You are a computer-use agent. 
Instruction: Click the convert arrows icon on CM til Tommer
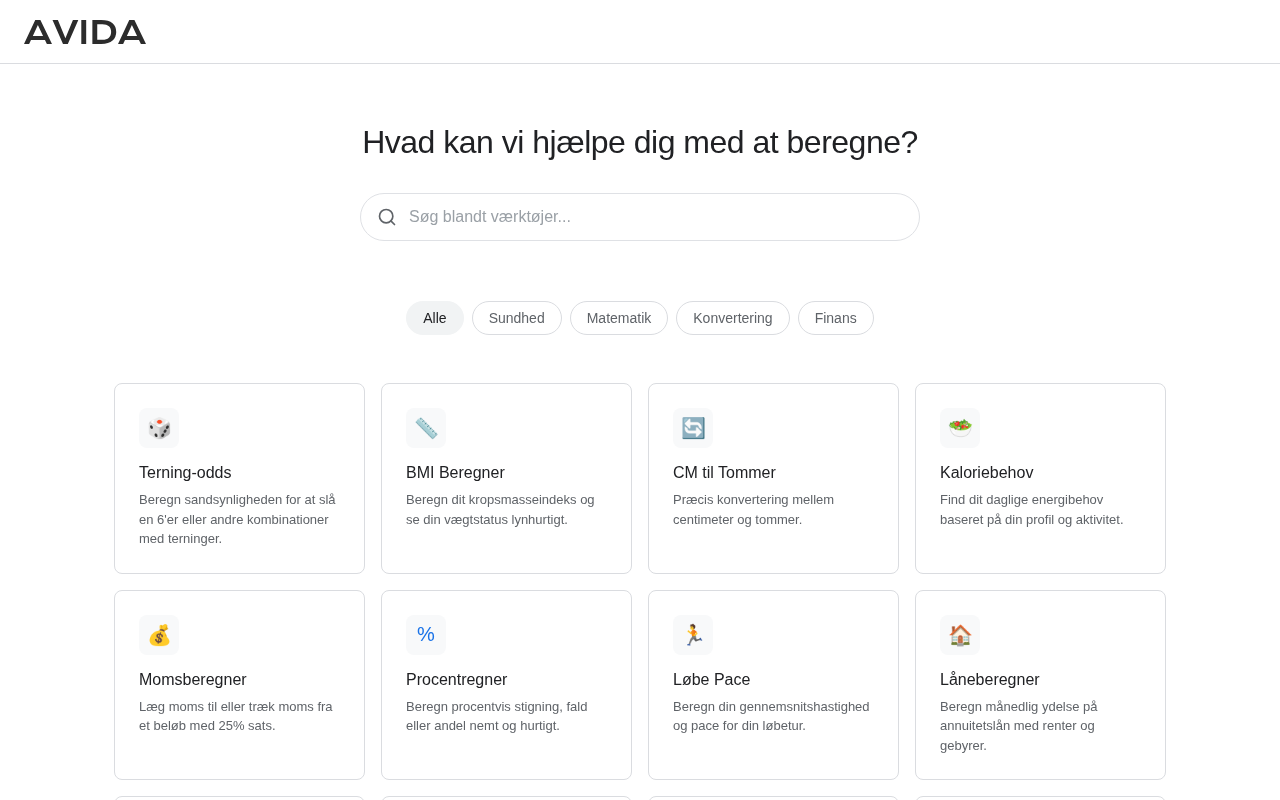(693, 428)
